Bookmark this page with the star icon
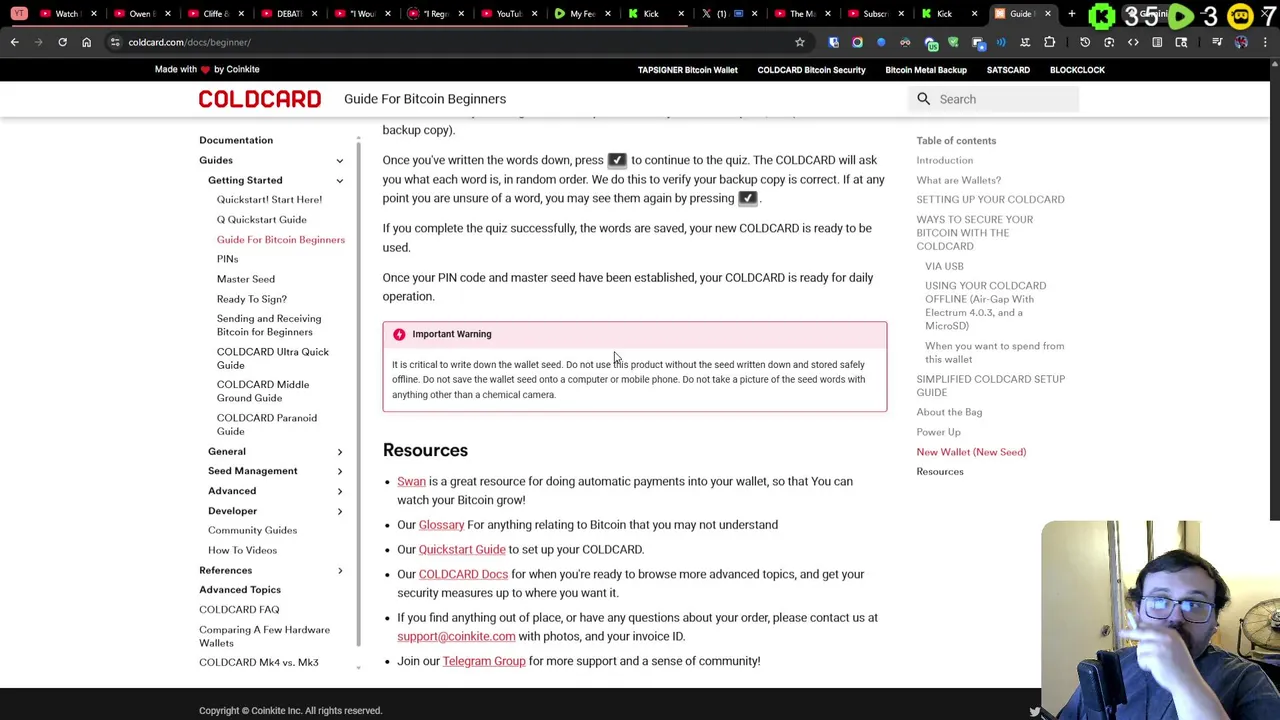The width and height of the screenshot is (1280, 720). (799, 42)
